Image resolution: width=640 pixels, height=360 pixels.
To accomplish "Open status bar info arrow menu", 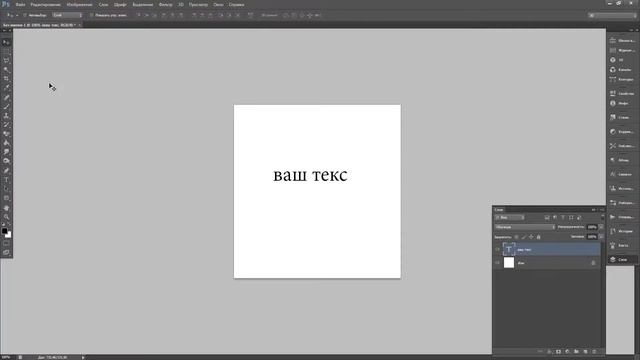I will [83, 357].
